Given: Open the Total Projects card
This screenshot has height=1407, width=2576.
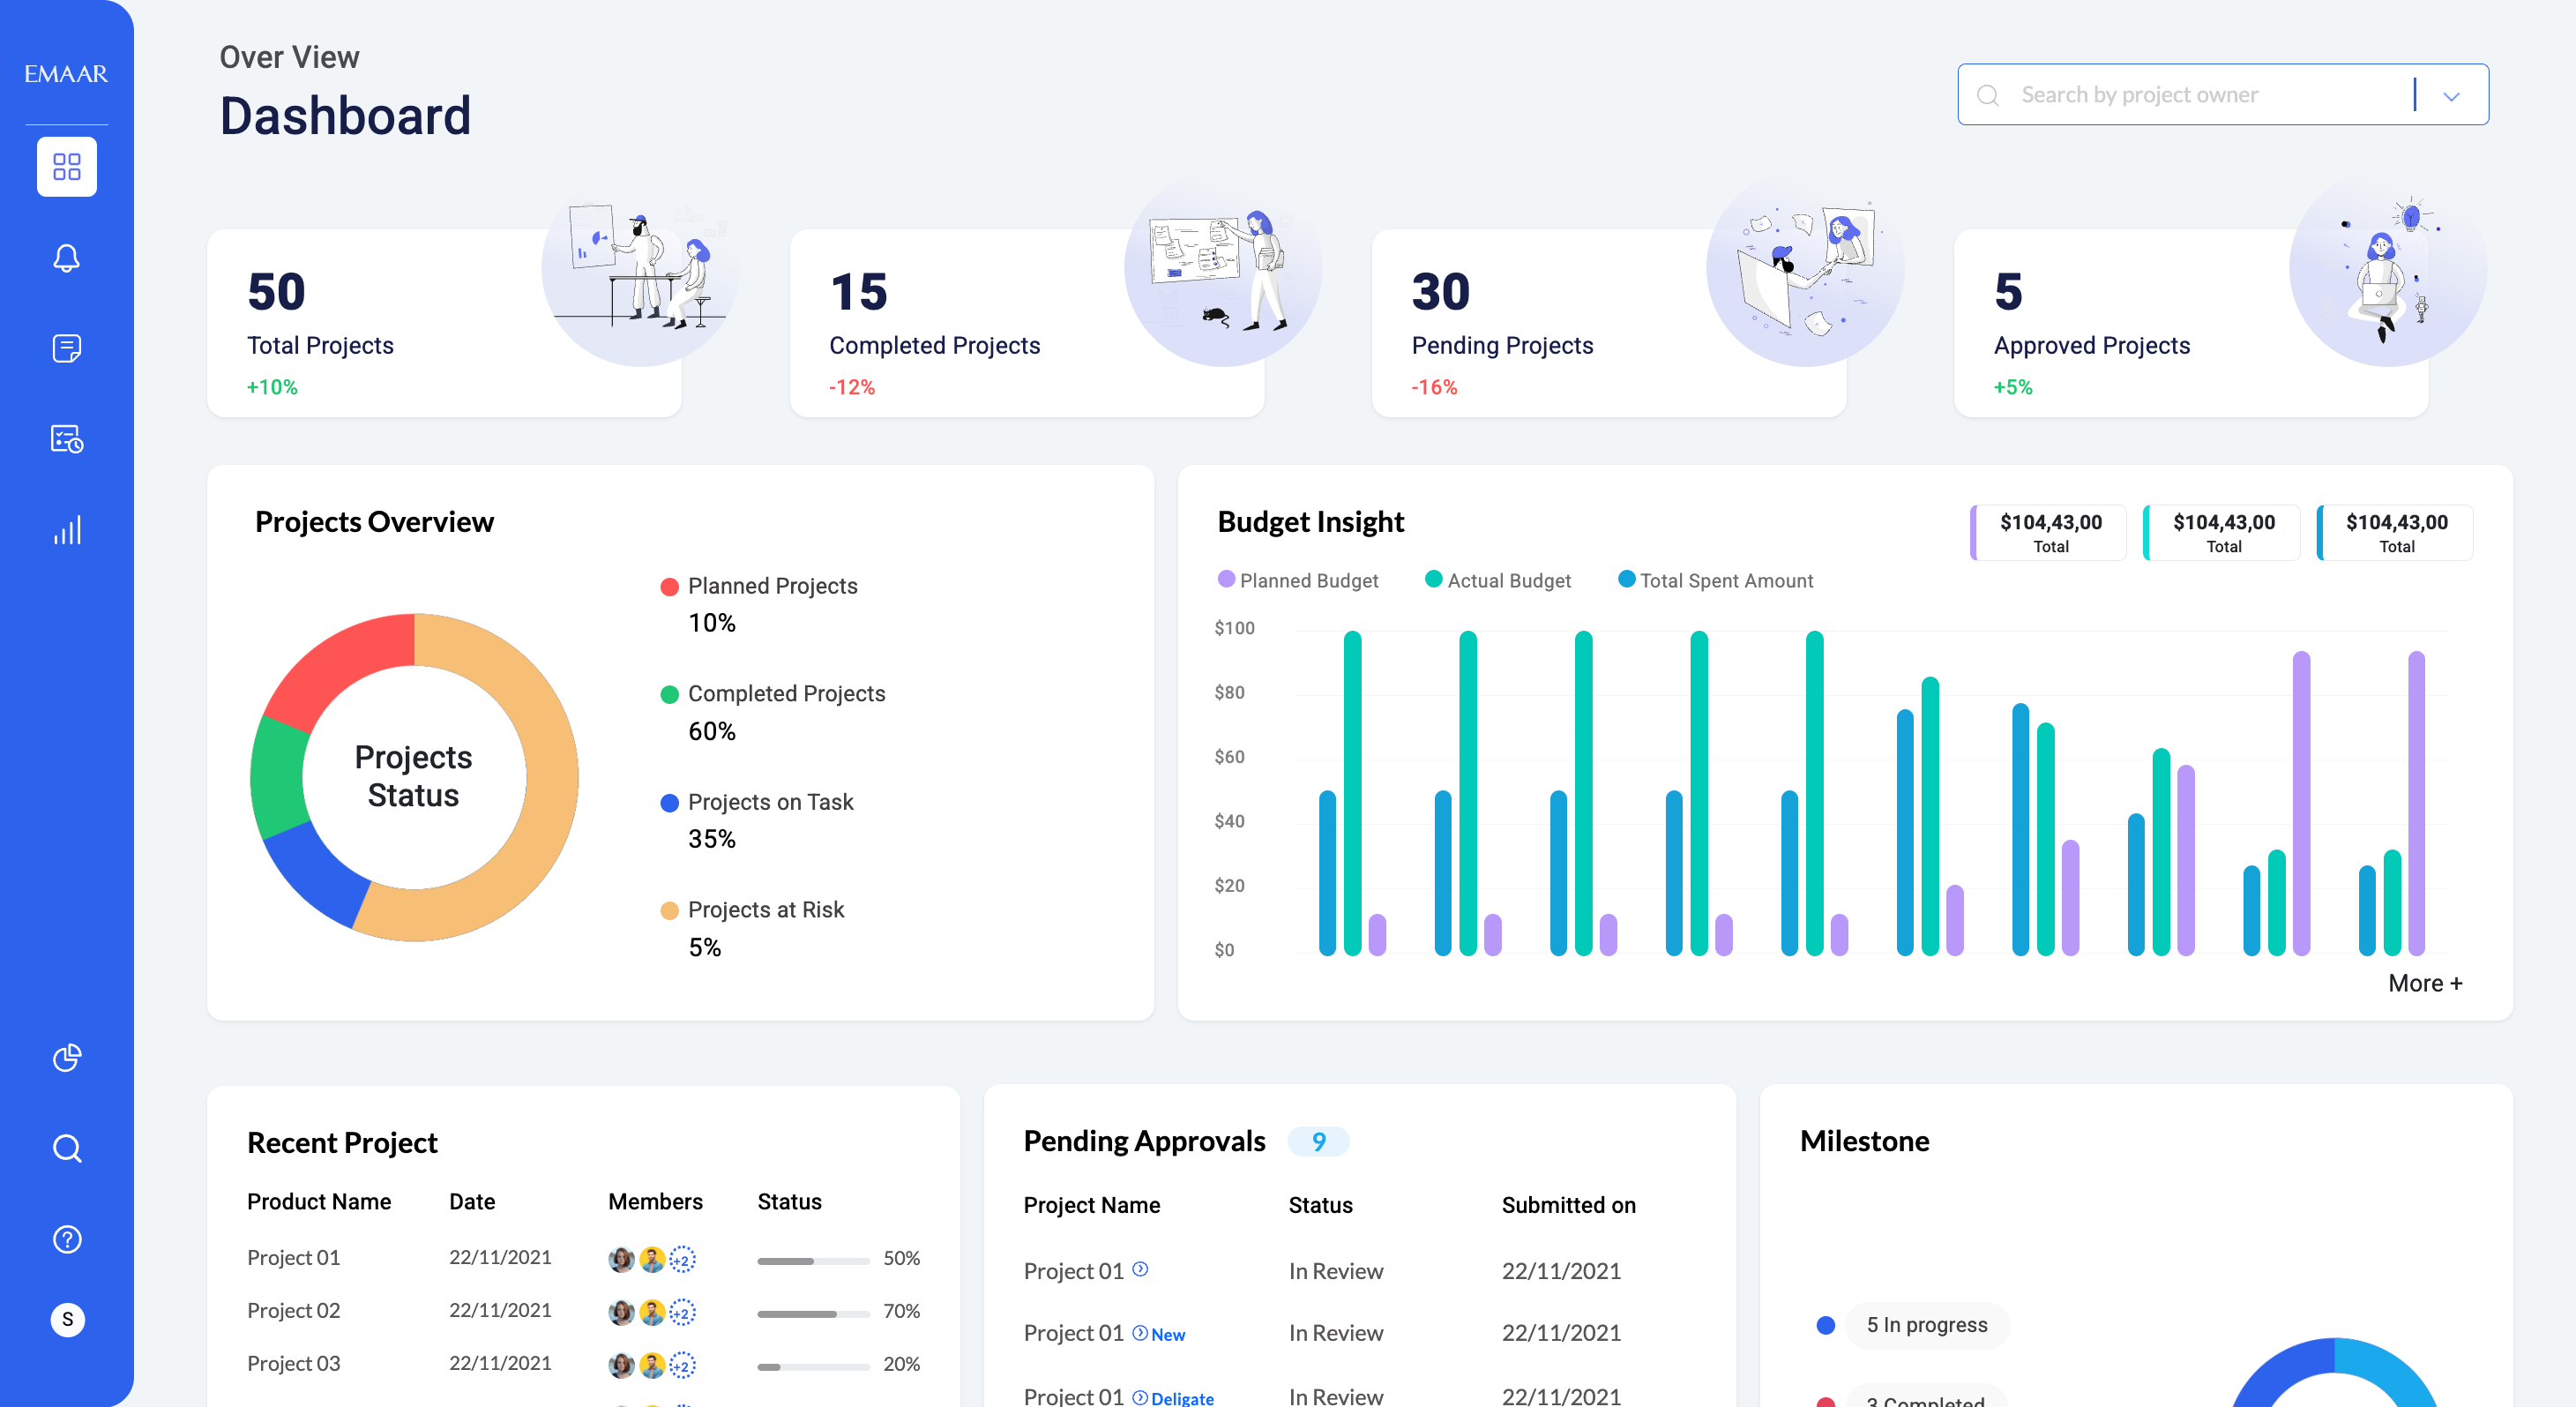Looking at the screenshot, I should pos(444,323).
